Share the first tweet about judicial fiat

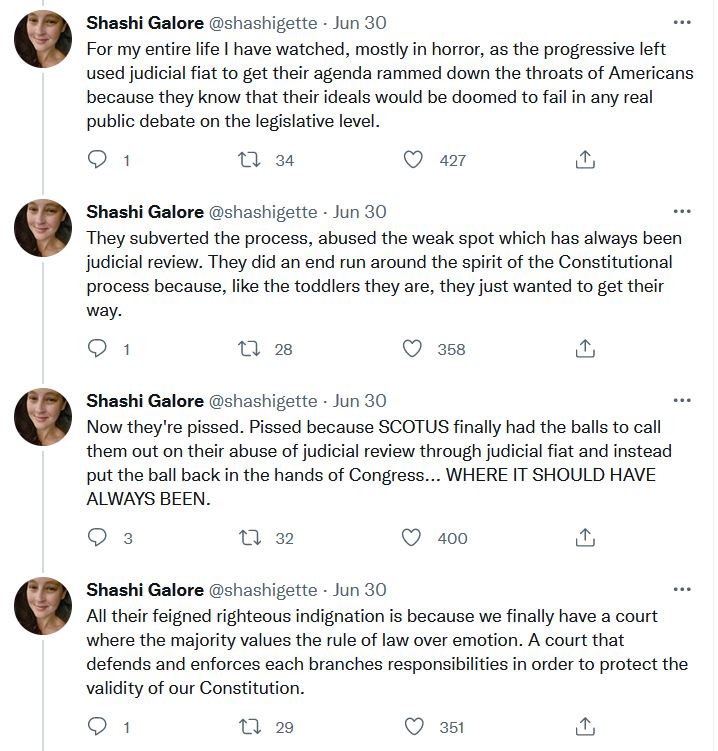pos(586,159)
